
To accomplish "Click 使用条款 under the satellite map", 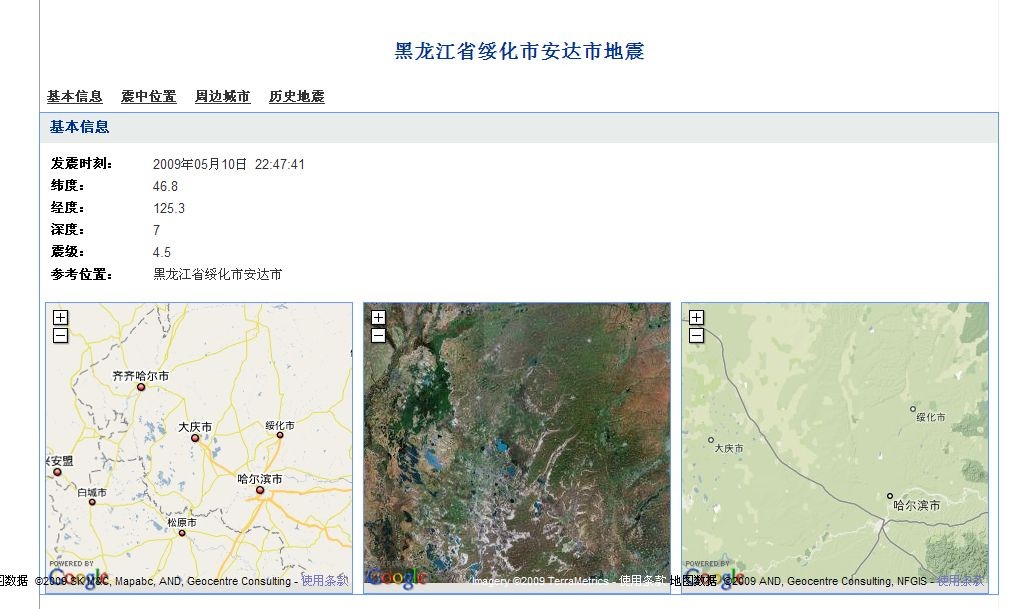I will click(641, 581).
